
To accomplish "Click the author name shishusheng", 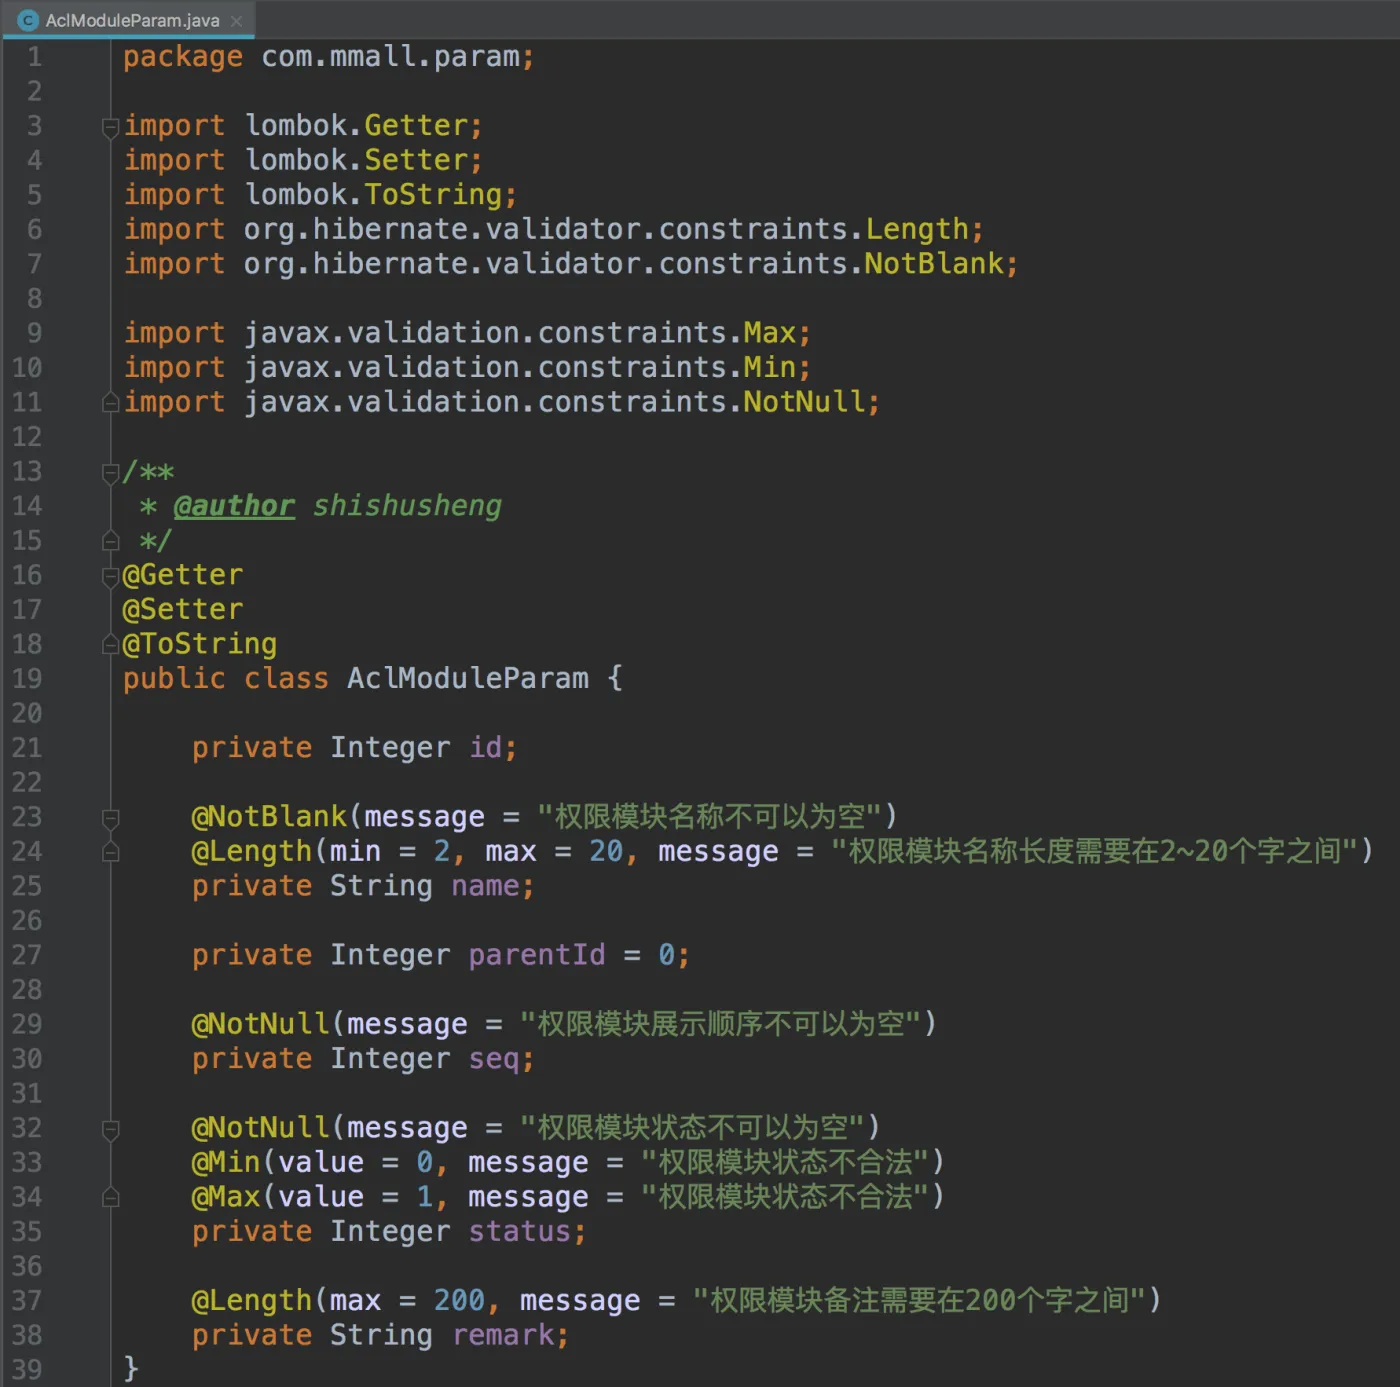I will click(407, 506).
